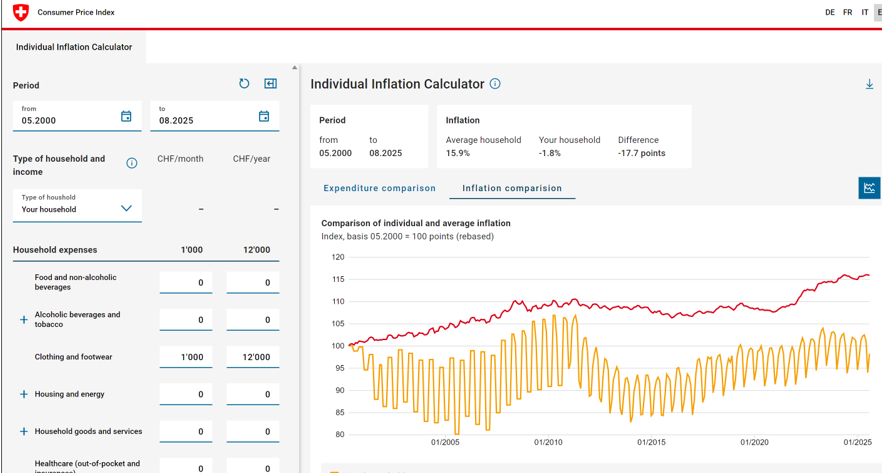882x473 pixels.
Task: Select the Inflation comparision tab
Action: point(511,188)
